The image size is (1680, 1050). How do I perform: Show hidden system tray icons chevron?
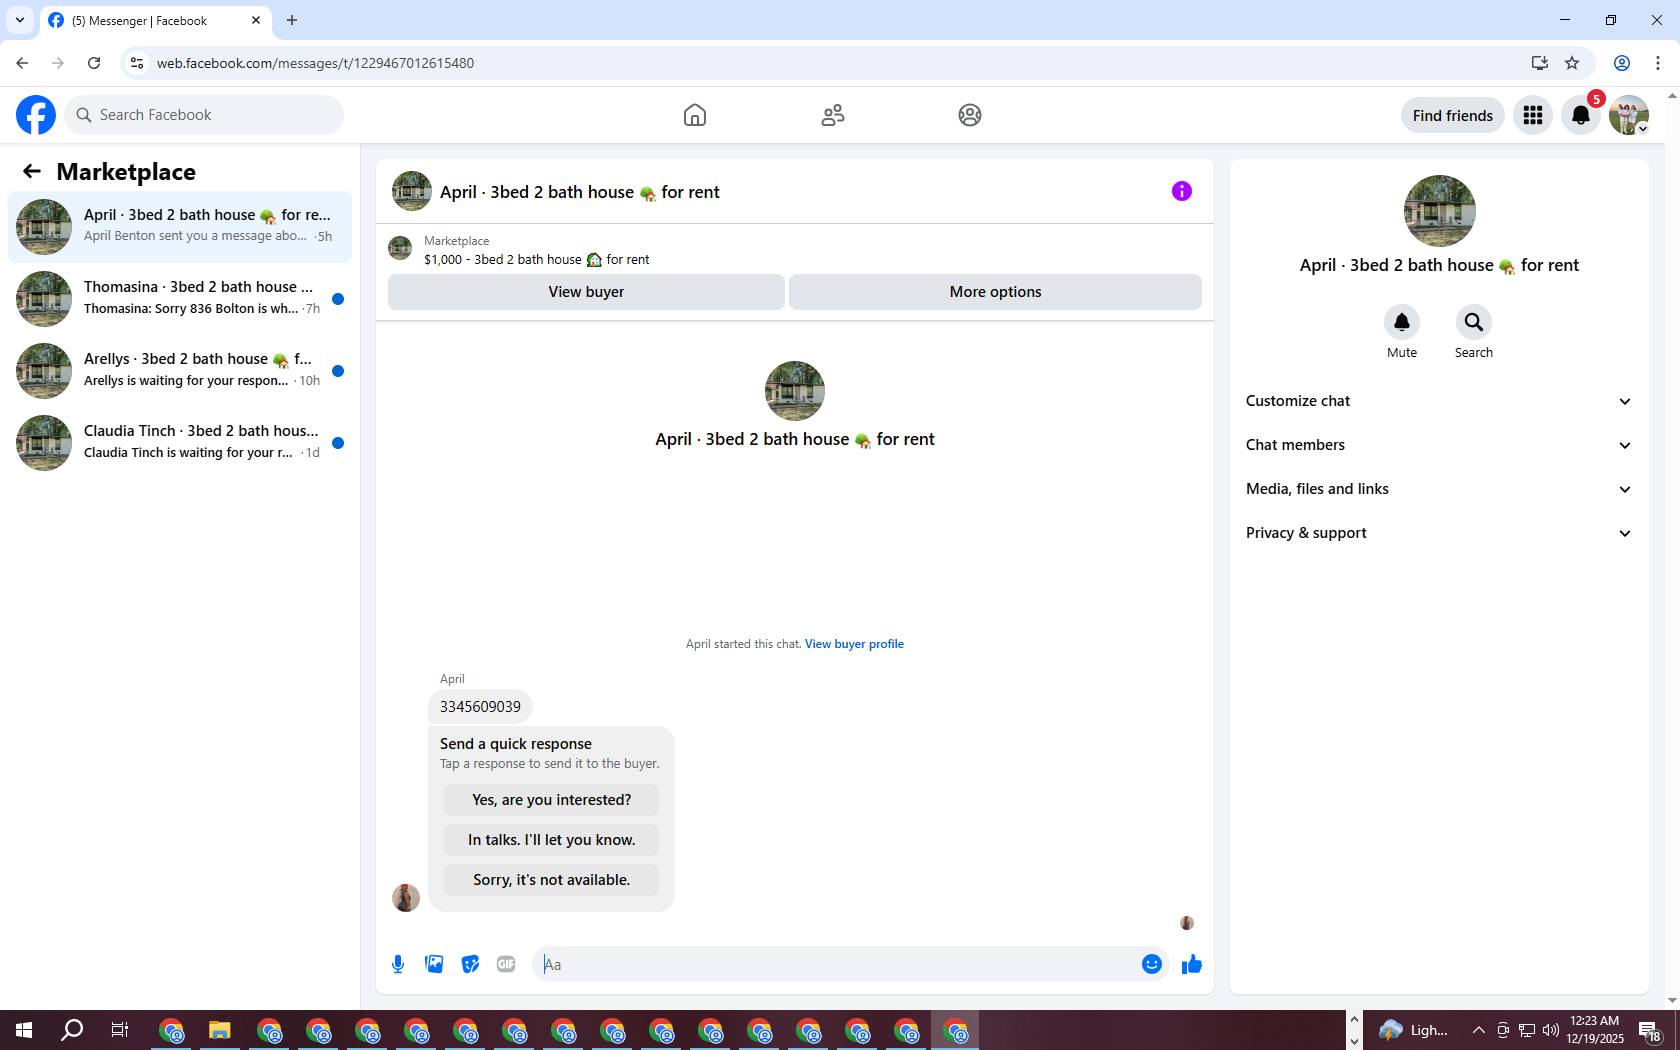1478,1030
